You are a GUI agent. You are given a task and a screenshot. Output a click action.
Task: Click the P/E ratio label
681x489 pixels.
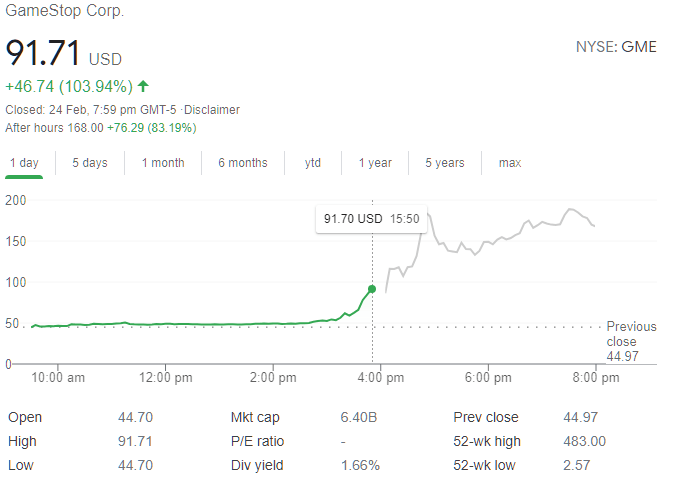point(258,441)
